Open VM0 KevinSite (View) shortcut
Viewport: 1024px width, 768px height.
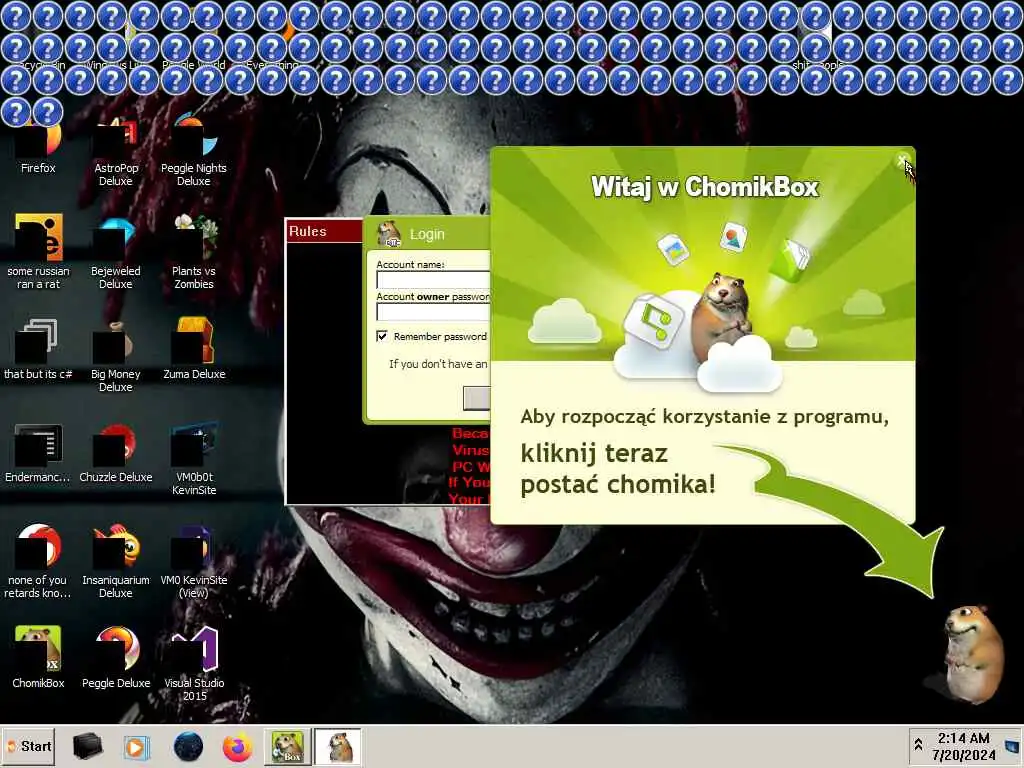point(194,562)
